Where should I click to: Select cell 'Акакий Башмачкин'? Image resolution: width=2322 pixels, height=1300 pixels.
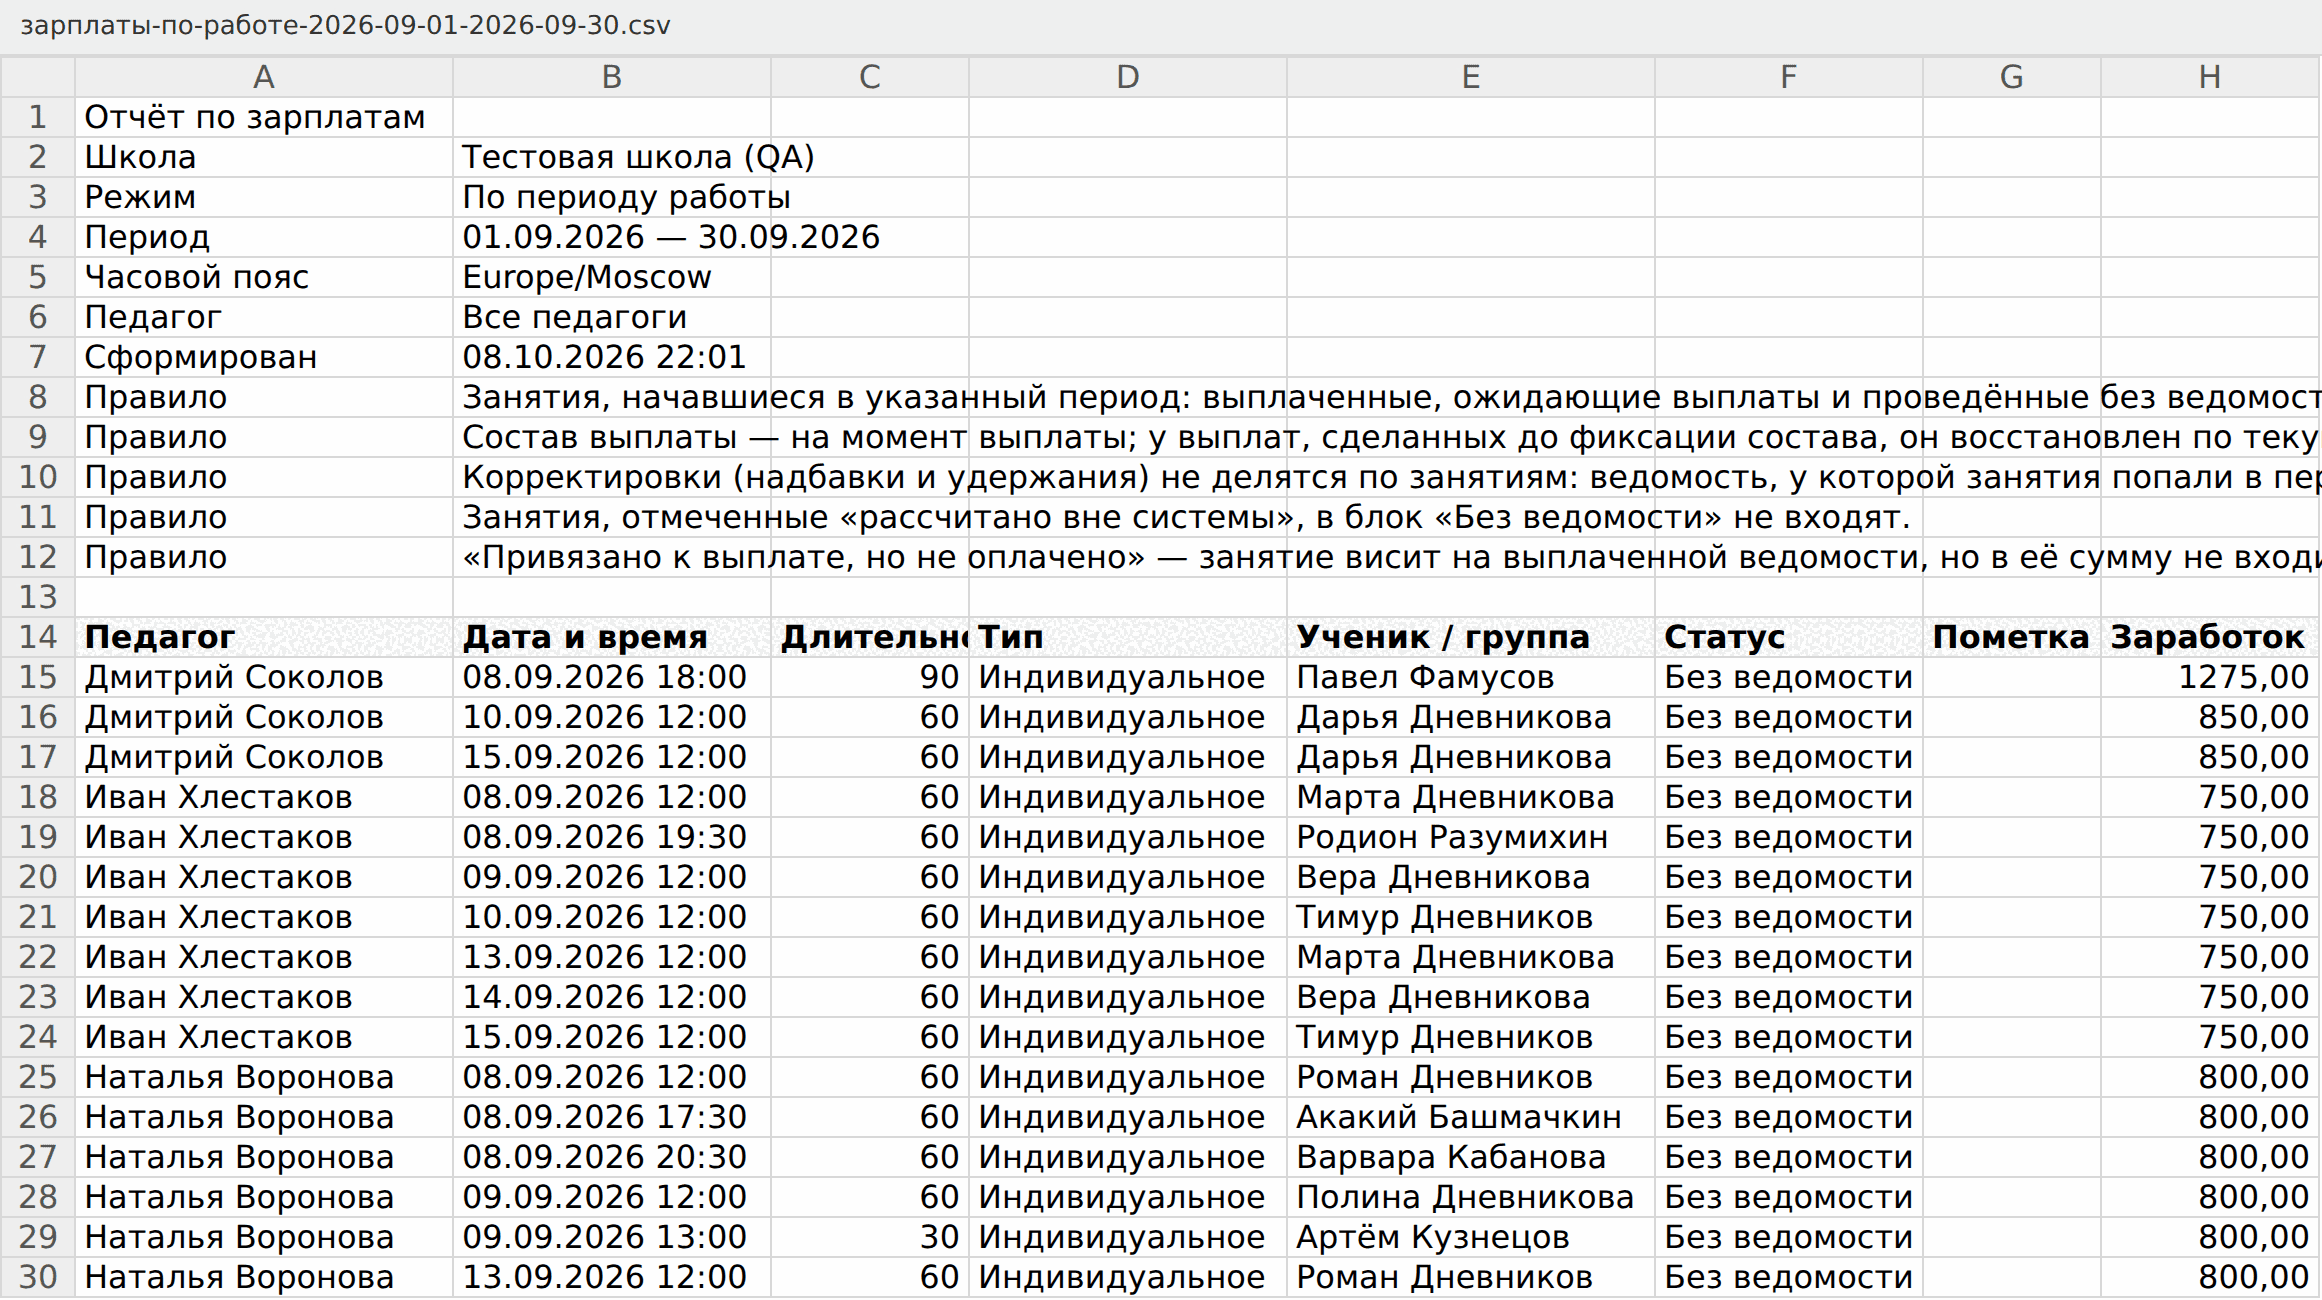coord(1471,1117)
